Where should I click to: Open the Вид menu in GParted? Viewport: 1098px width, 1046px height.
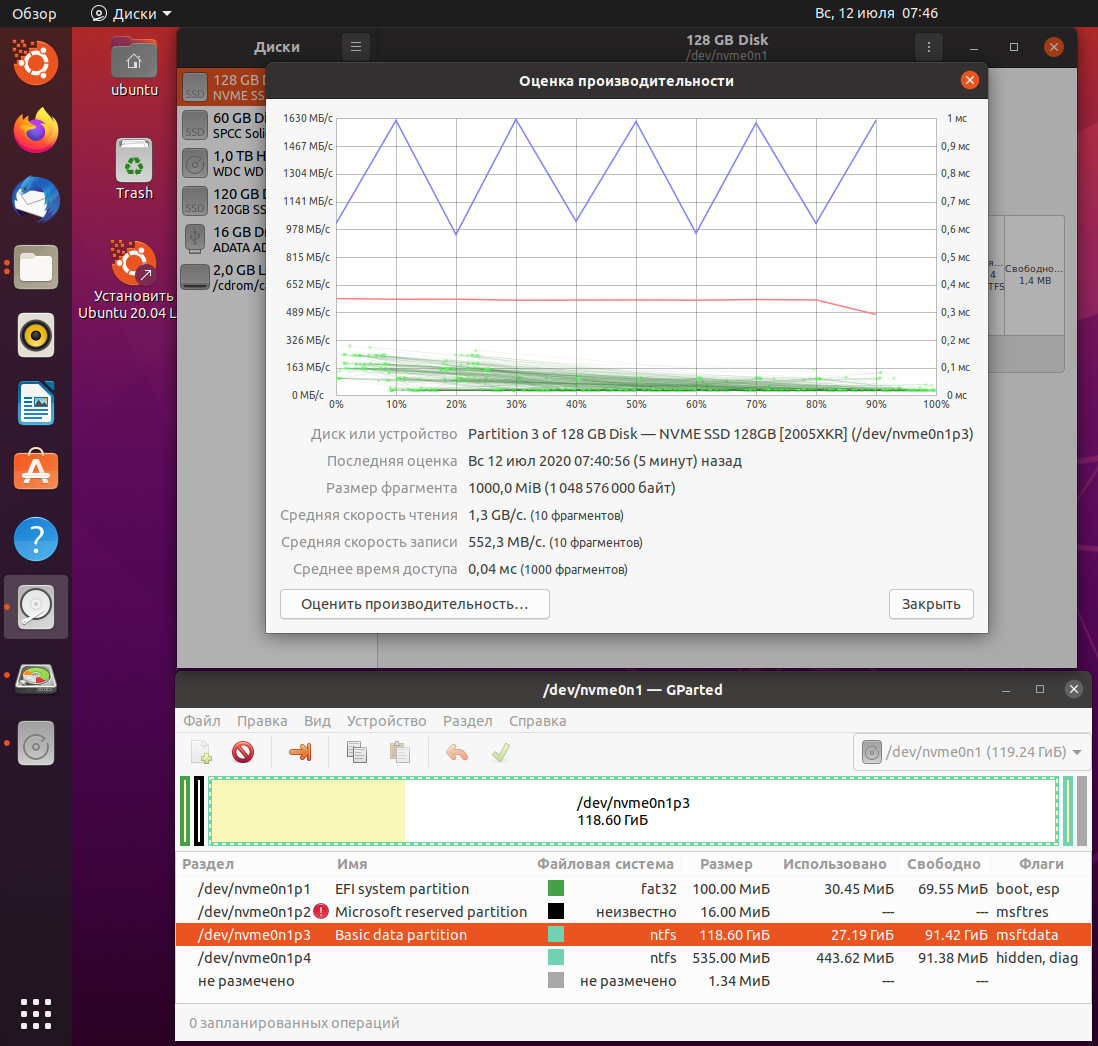point(317,721)
